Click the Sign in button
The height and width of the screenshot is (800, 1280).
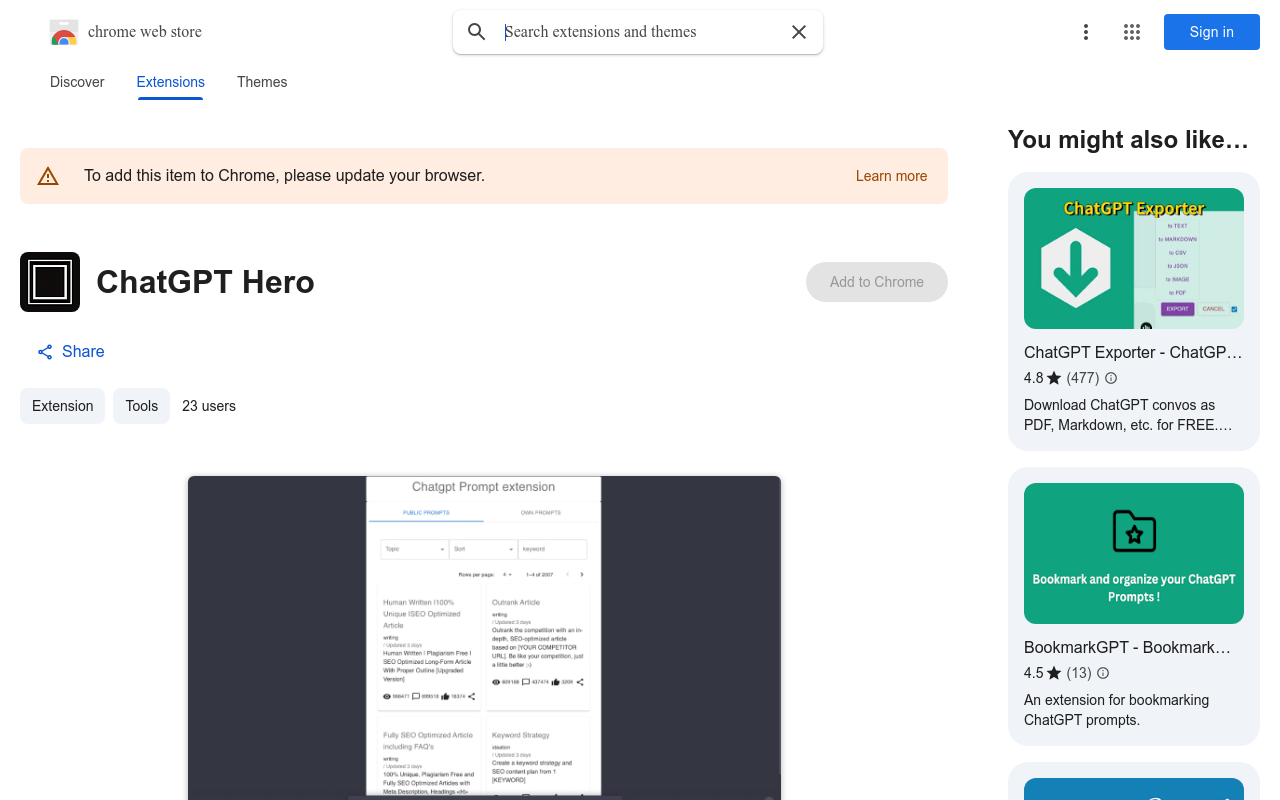pyautogui.click(x=1212, y=32)
